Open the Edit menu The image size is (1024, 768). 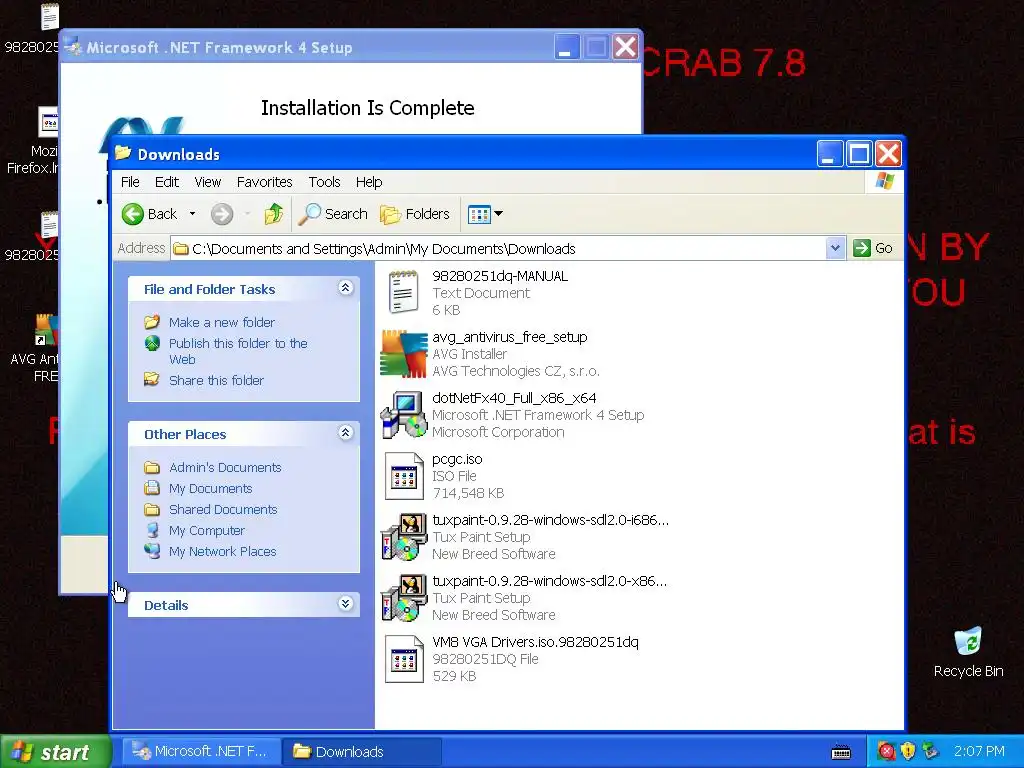pyautogui.click(x=167, y=182)
